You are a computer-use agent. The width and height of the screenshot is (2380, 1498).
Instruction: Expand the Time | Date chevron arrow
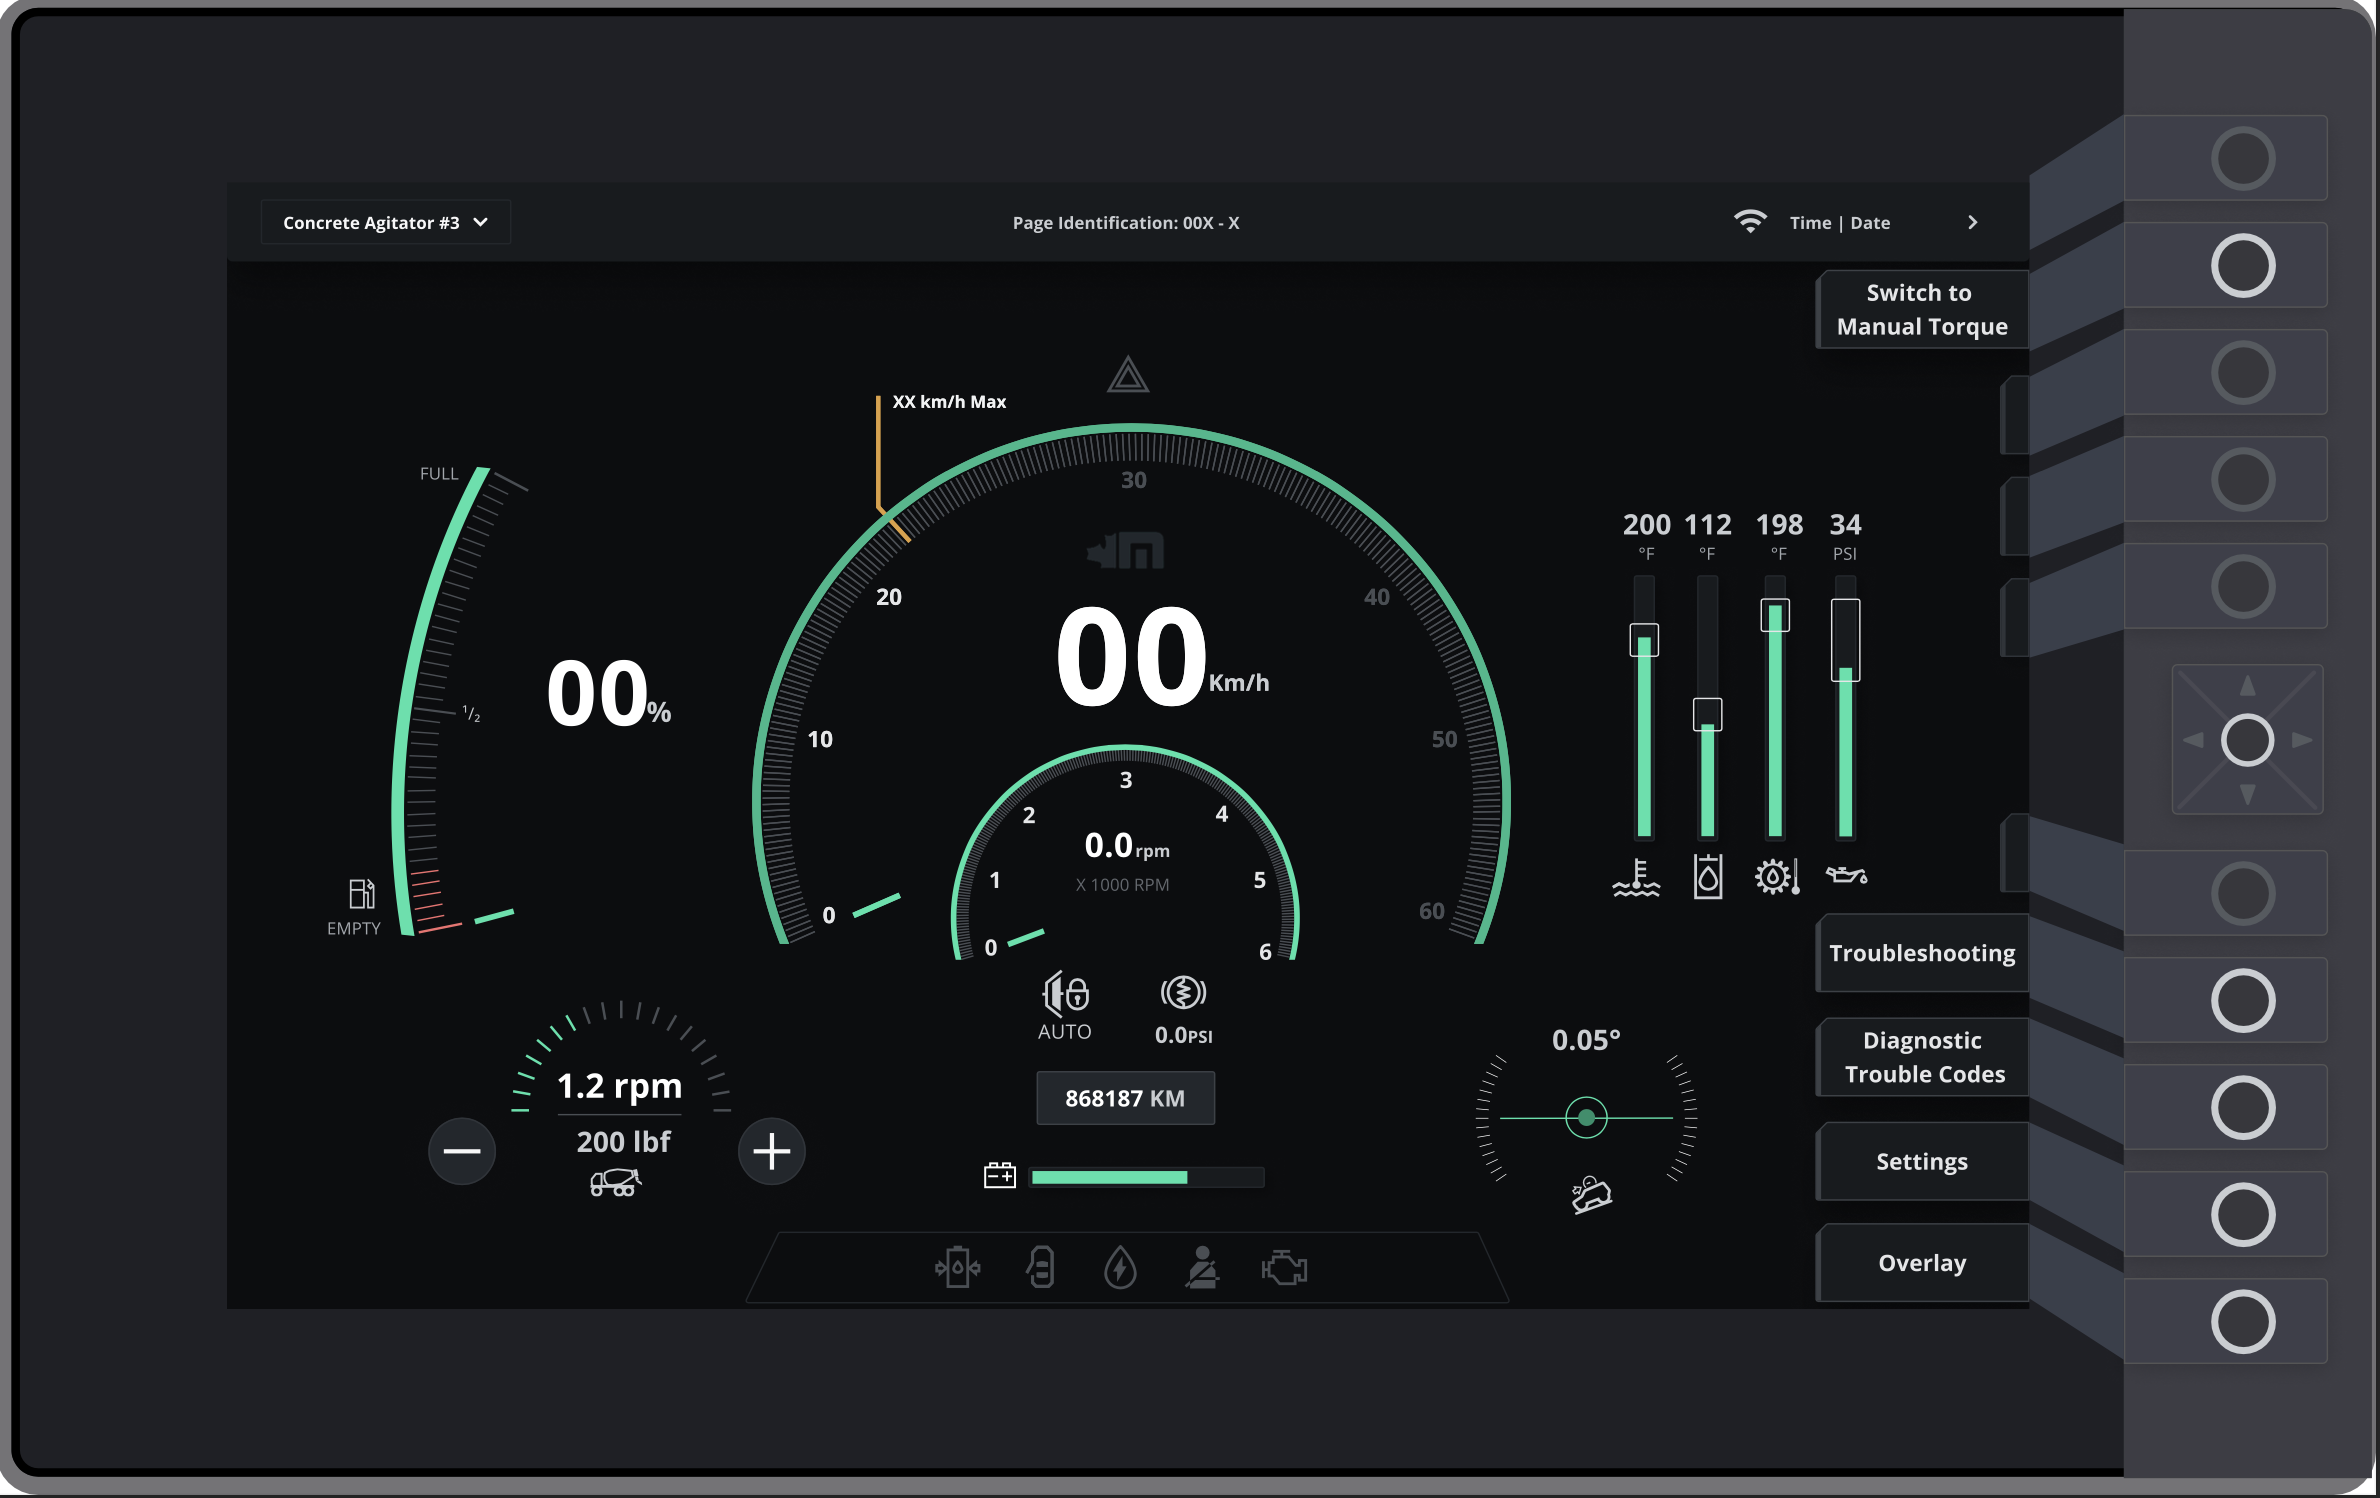pos(1972,222)
